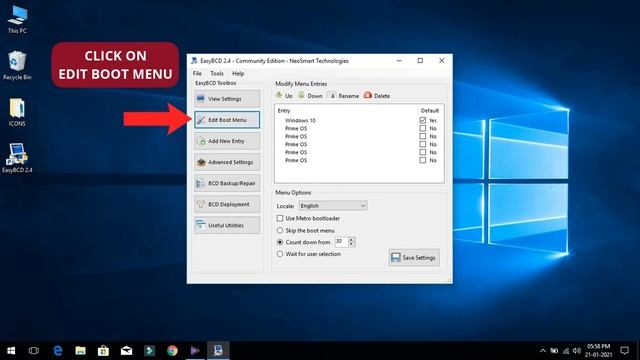Open View Settings in EasyBCD Toolbox
Image resolution: width=640 pixels, height=360 pixels.
(227, 99)
